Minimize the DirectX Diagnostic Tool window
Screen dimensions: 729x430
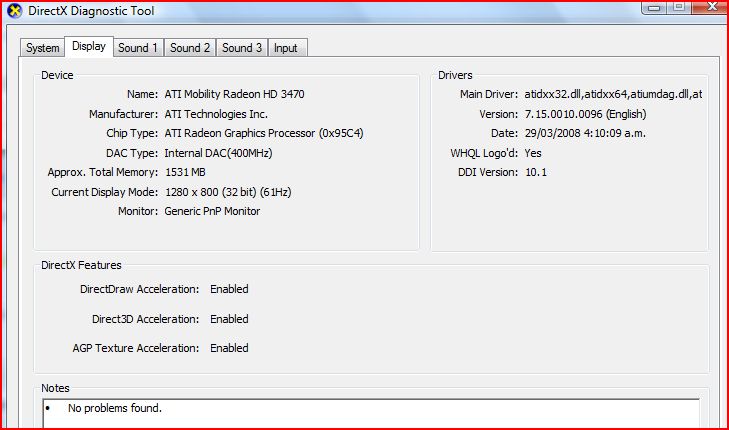tap(654, 7)
